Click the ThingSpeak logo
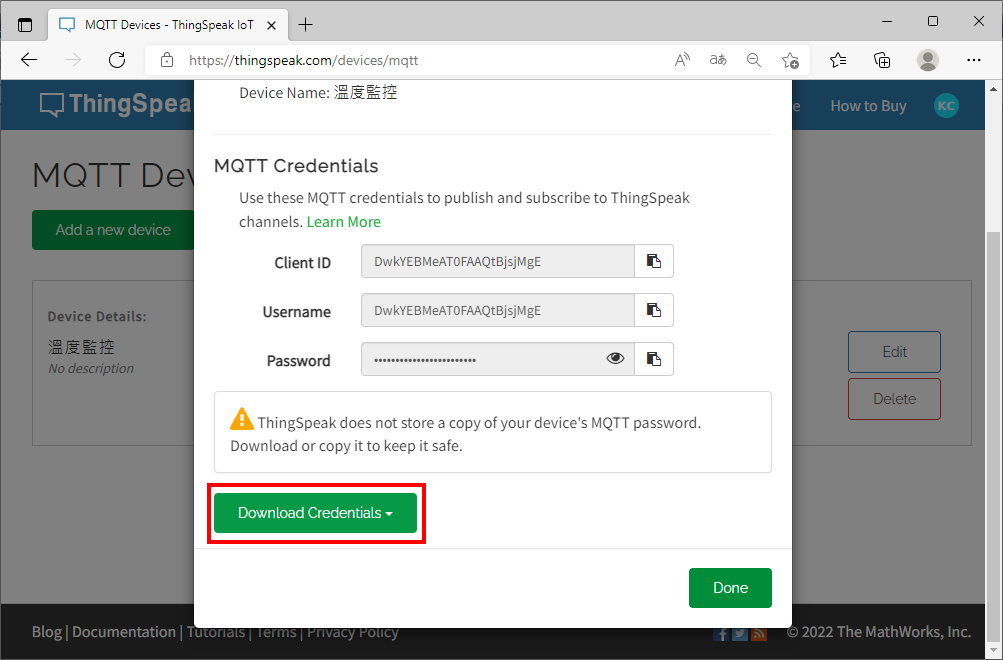The height and width of the screenshot is (660, 1003). (x=116, y=104)
